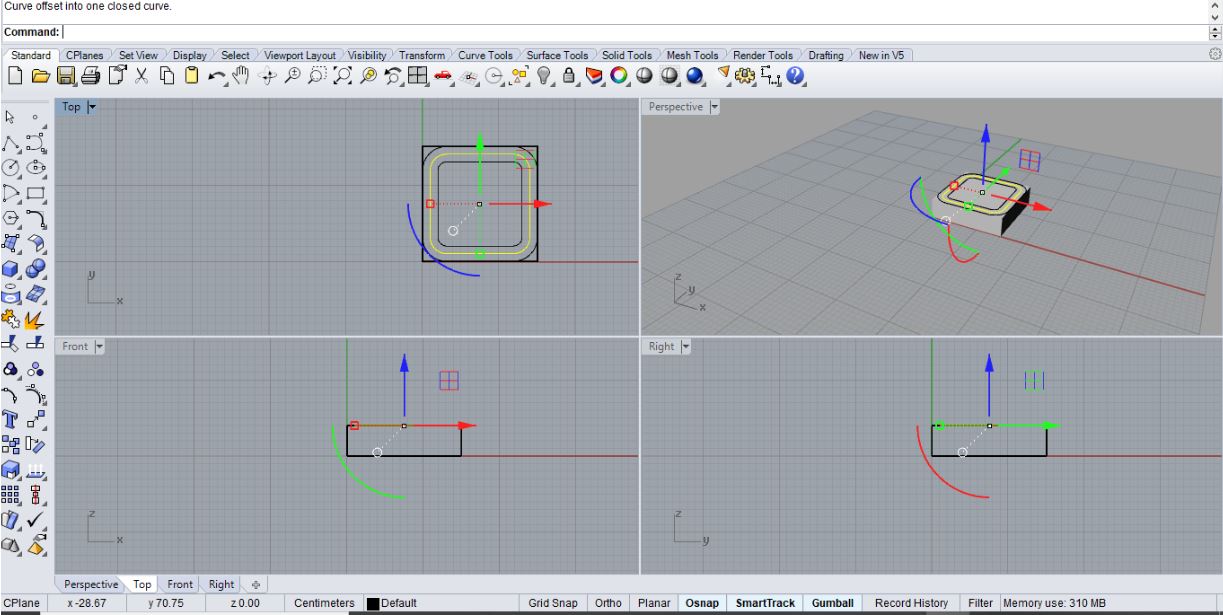Disable Osnap in status bar
Viewport: 1223px width, 615px height.
(702, 603)
